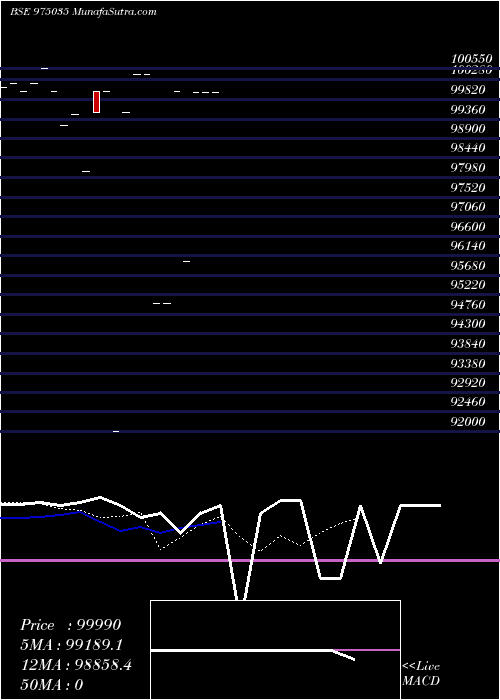Click the 93840 price axis label
The height and width of the screenshot is (700, 500).
(468, 344)
